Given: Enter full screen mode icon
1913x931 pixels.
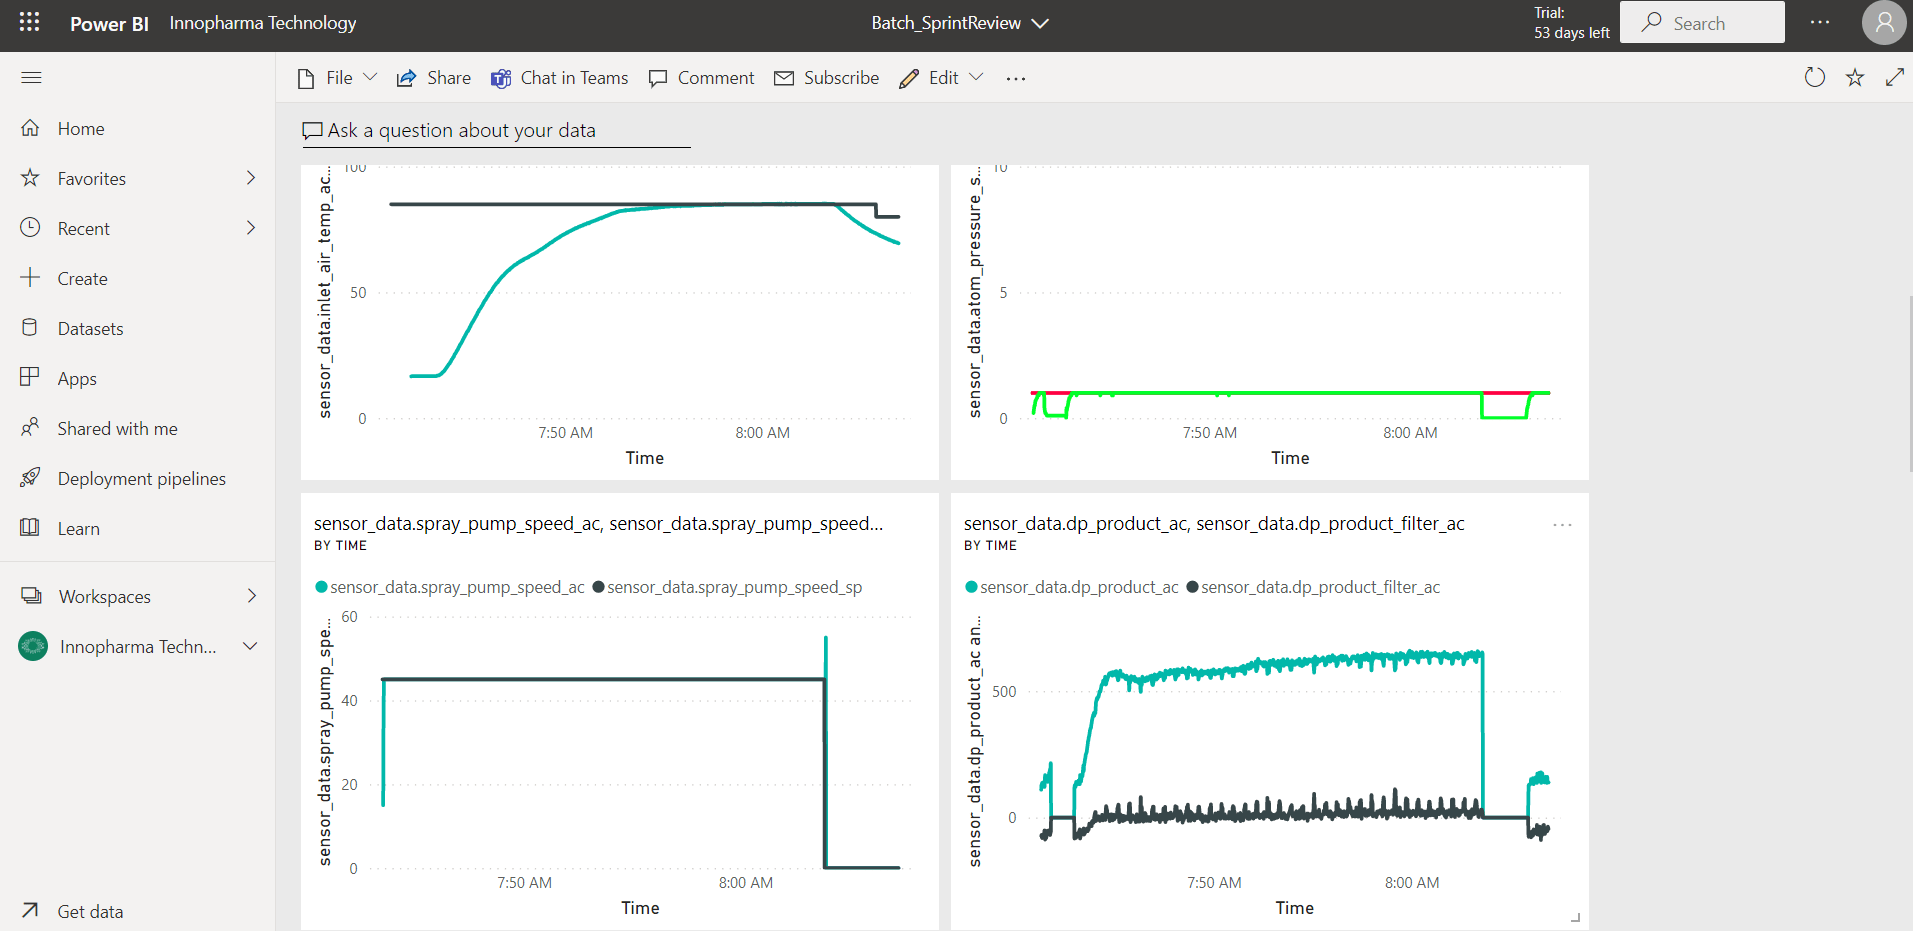Looking at the screenshot, I should tap(1894, 78).
